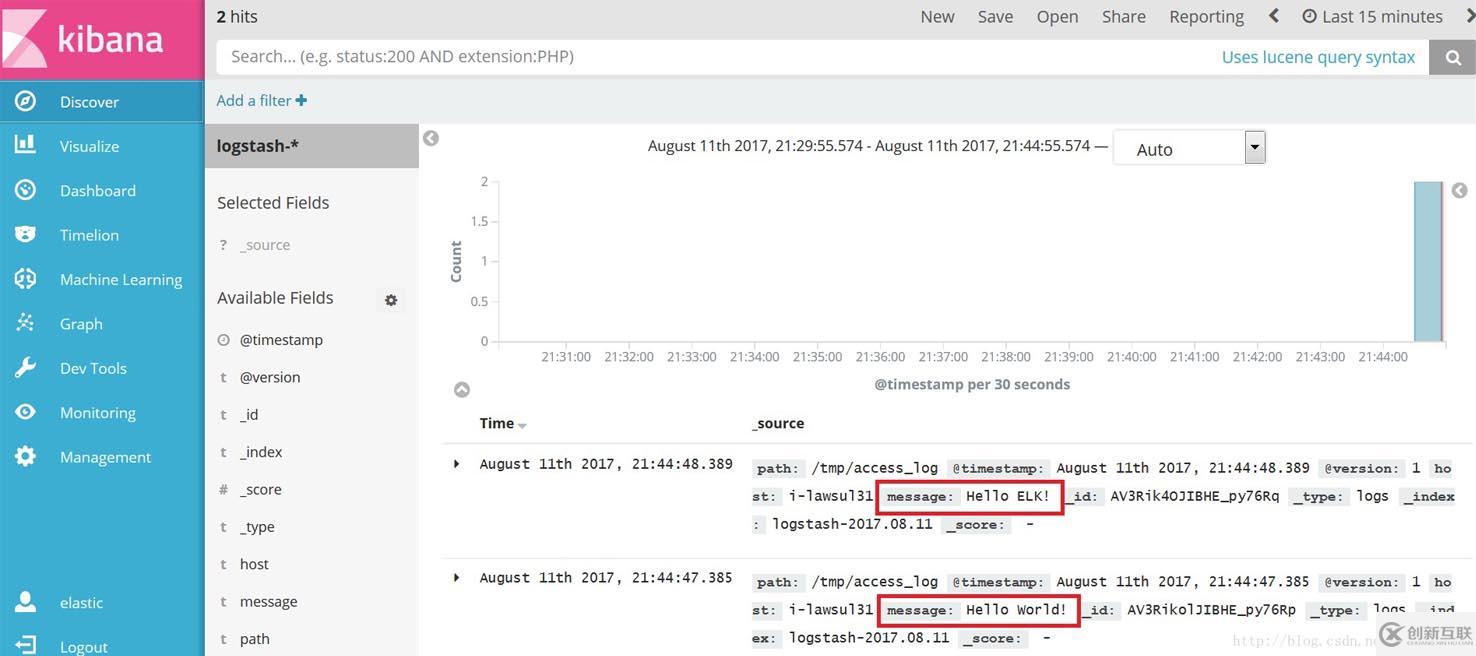Open the fields settings gear icon
The height and width of the screenshot is (656, 1476).
click(x=391, y=300)
